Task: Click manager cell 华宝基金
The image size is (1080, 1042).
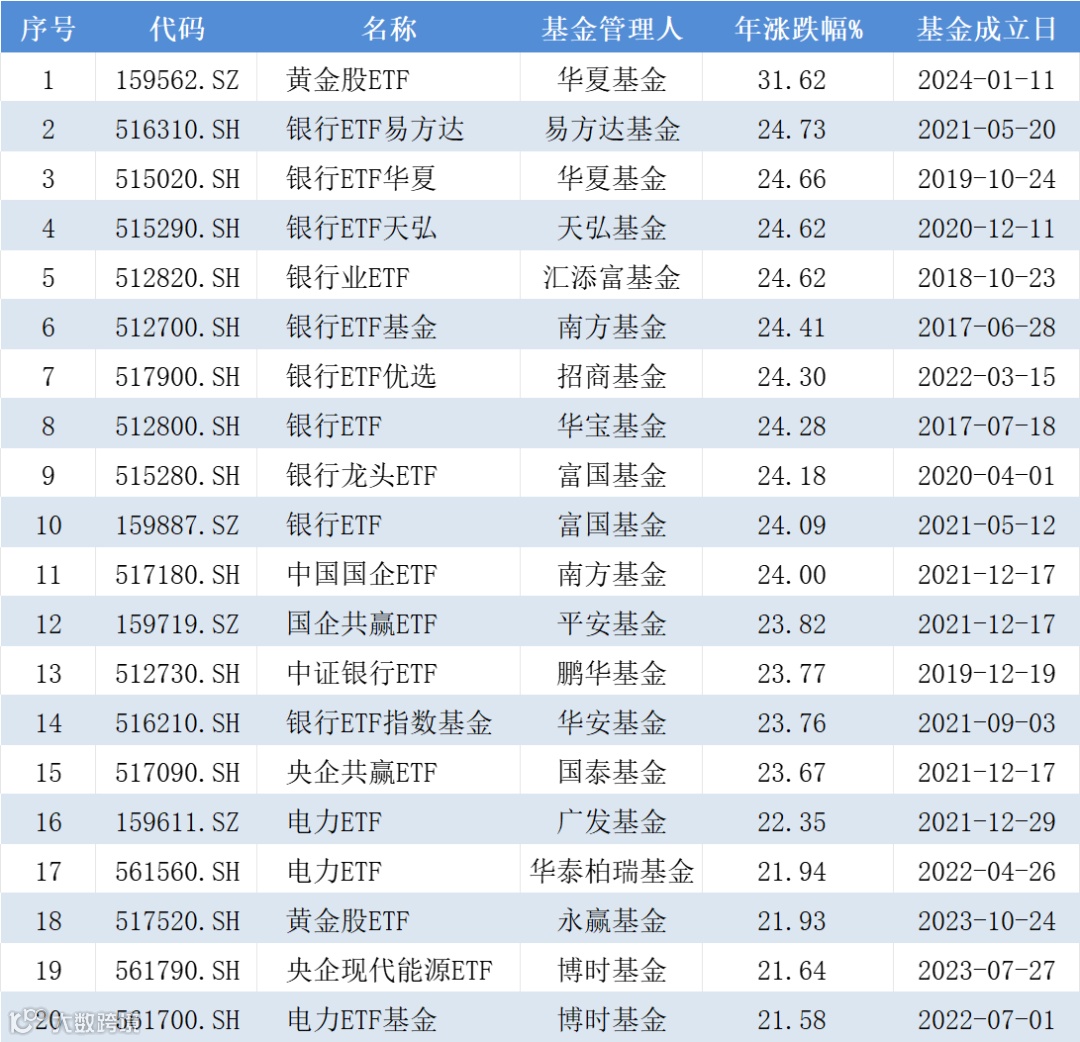Action: 612,426
